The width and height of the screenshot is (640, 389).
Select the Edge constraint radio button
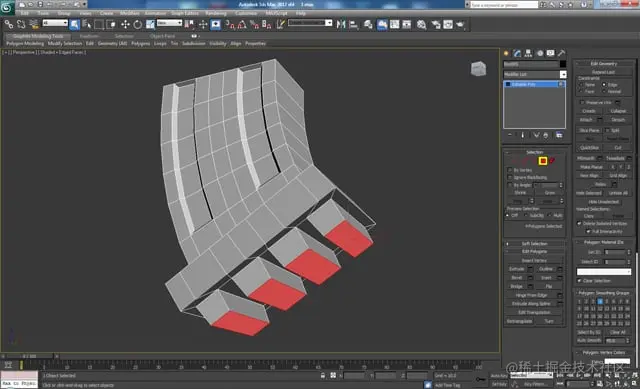604,84
